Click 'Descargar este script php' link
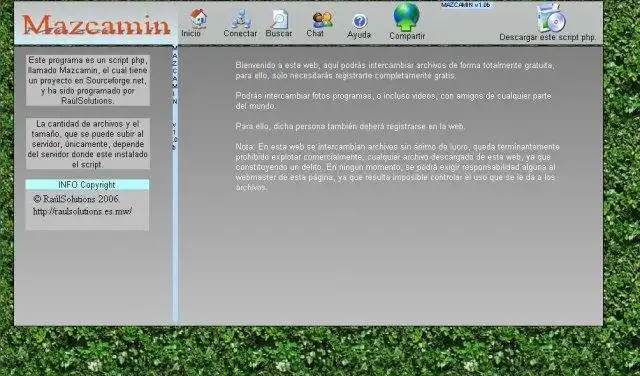Viewport: 640px width, 376px height. click(x=547, y=37)
